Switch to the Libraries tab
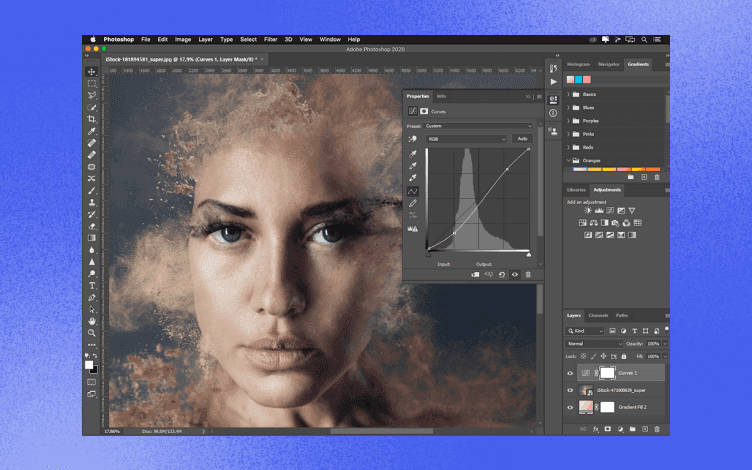The height and width of the screenshot is (470, 752). pos(576,190)
